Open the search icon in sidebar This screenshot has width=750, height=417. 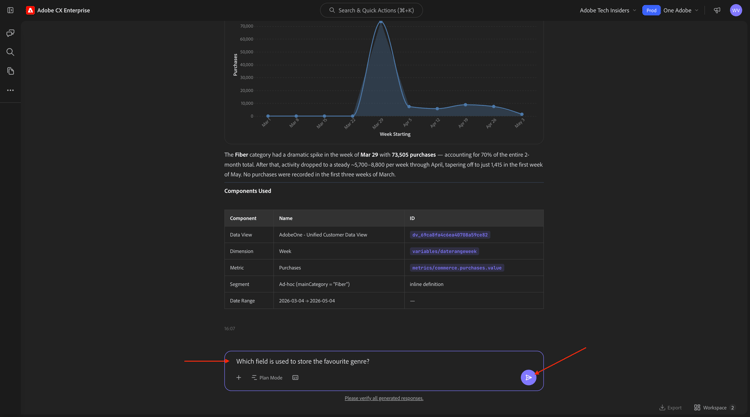[10, 52]
